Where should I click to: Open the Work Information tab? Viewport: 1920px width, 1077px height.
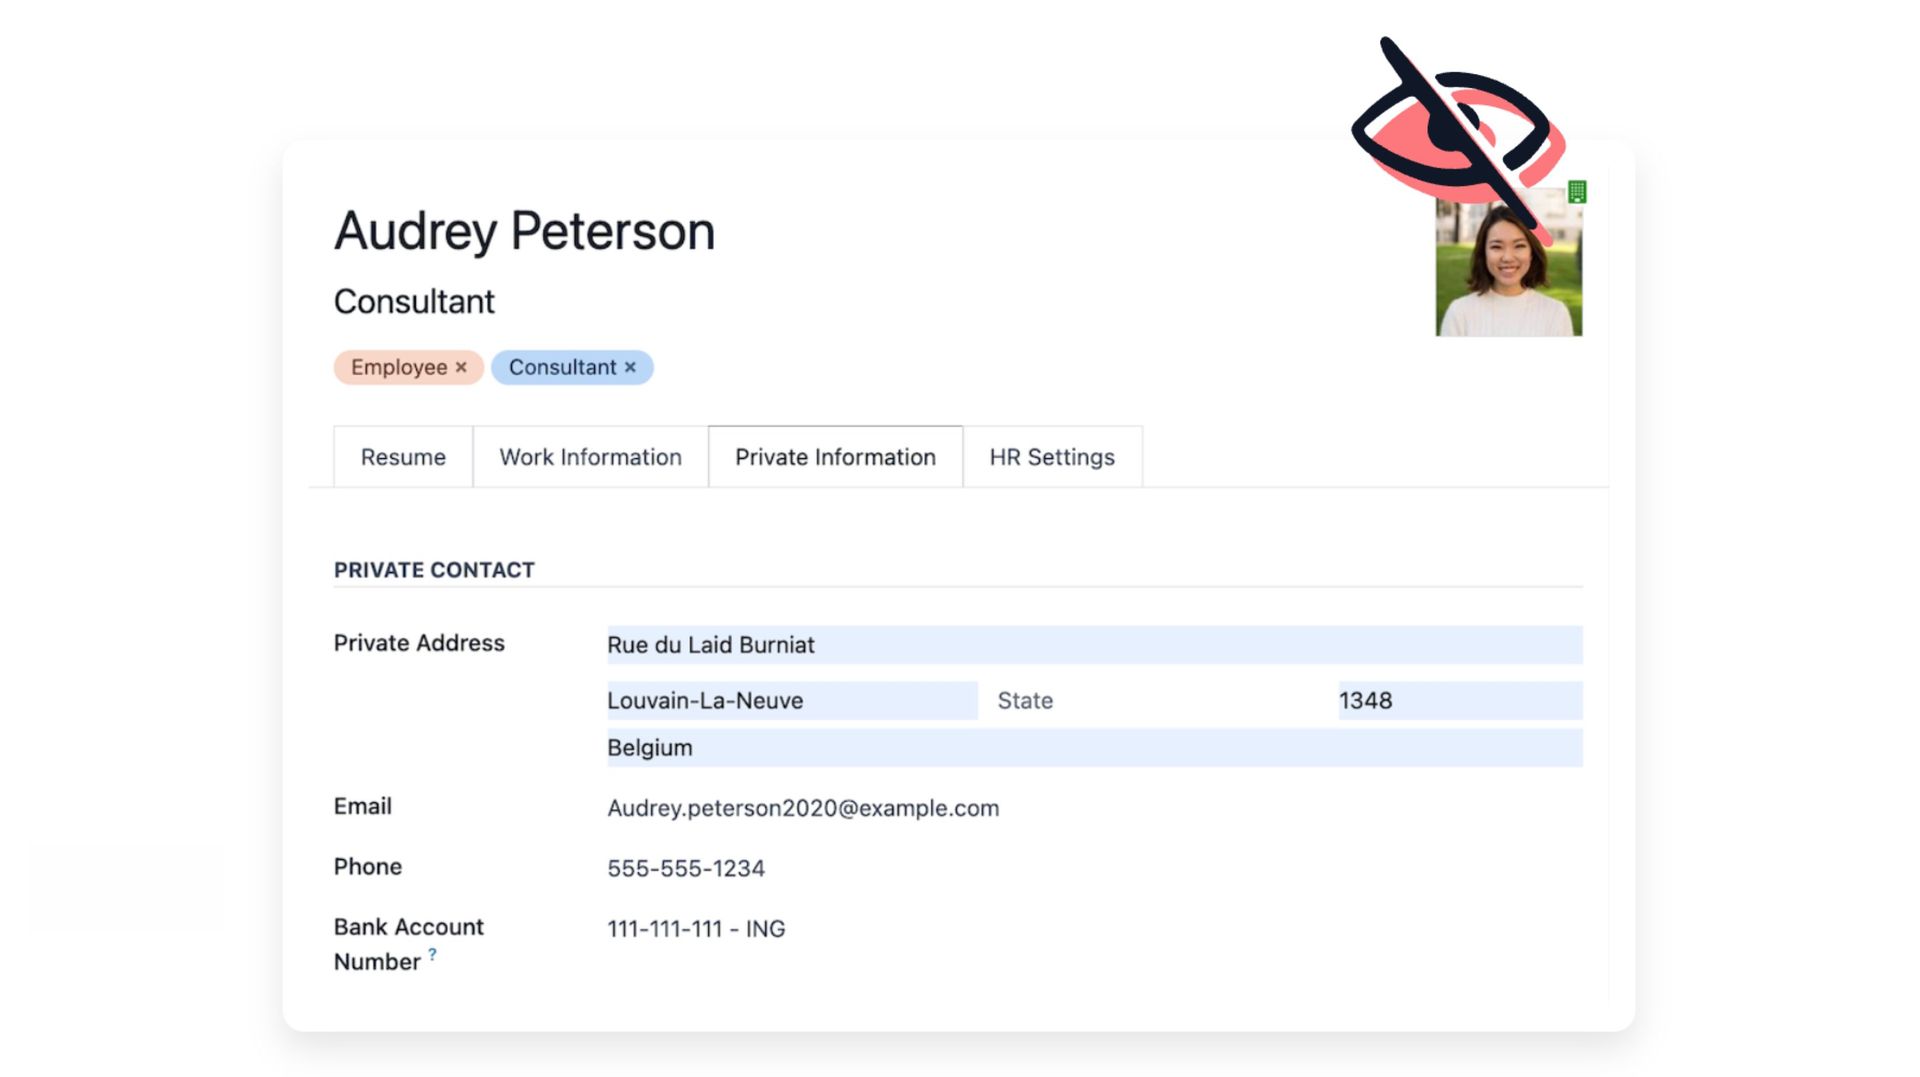(590, 457)
